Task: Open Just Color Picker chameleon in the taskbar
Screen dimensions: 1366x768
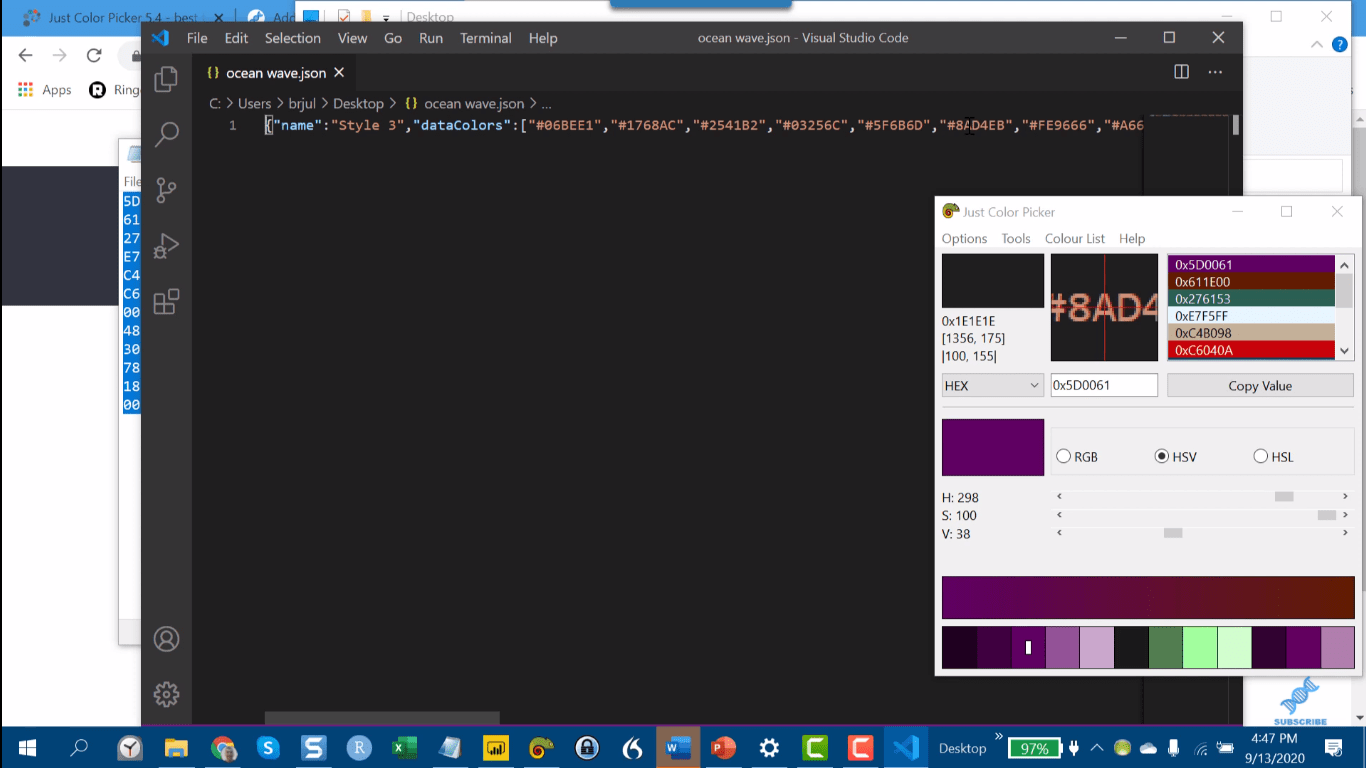Action: coord(541,748)
